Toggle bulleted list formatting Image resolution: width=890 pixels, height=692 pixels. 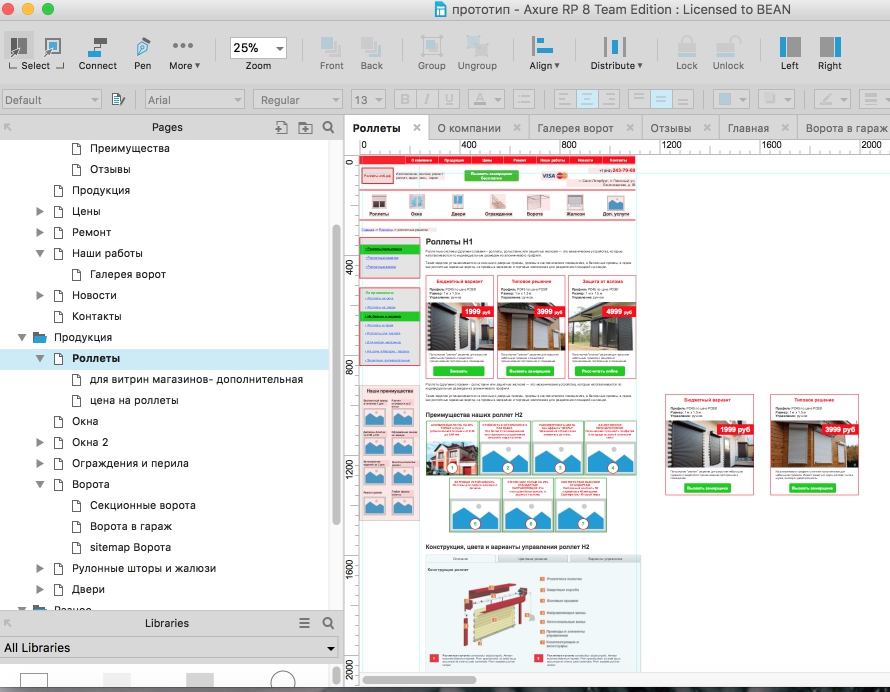tap(523, 100)
